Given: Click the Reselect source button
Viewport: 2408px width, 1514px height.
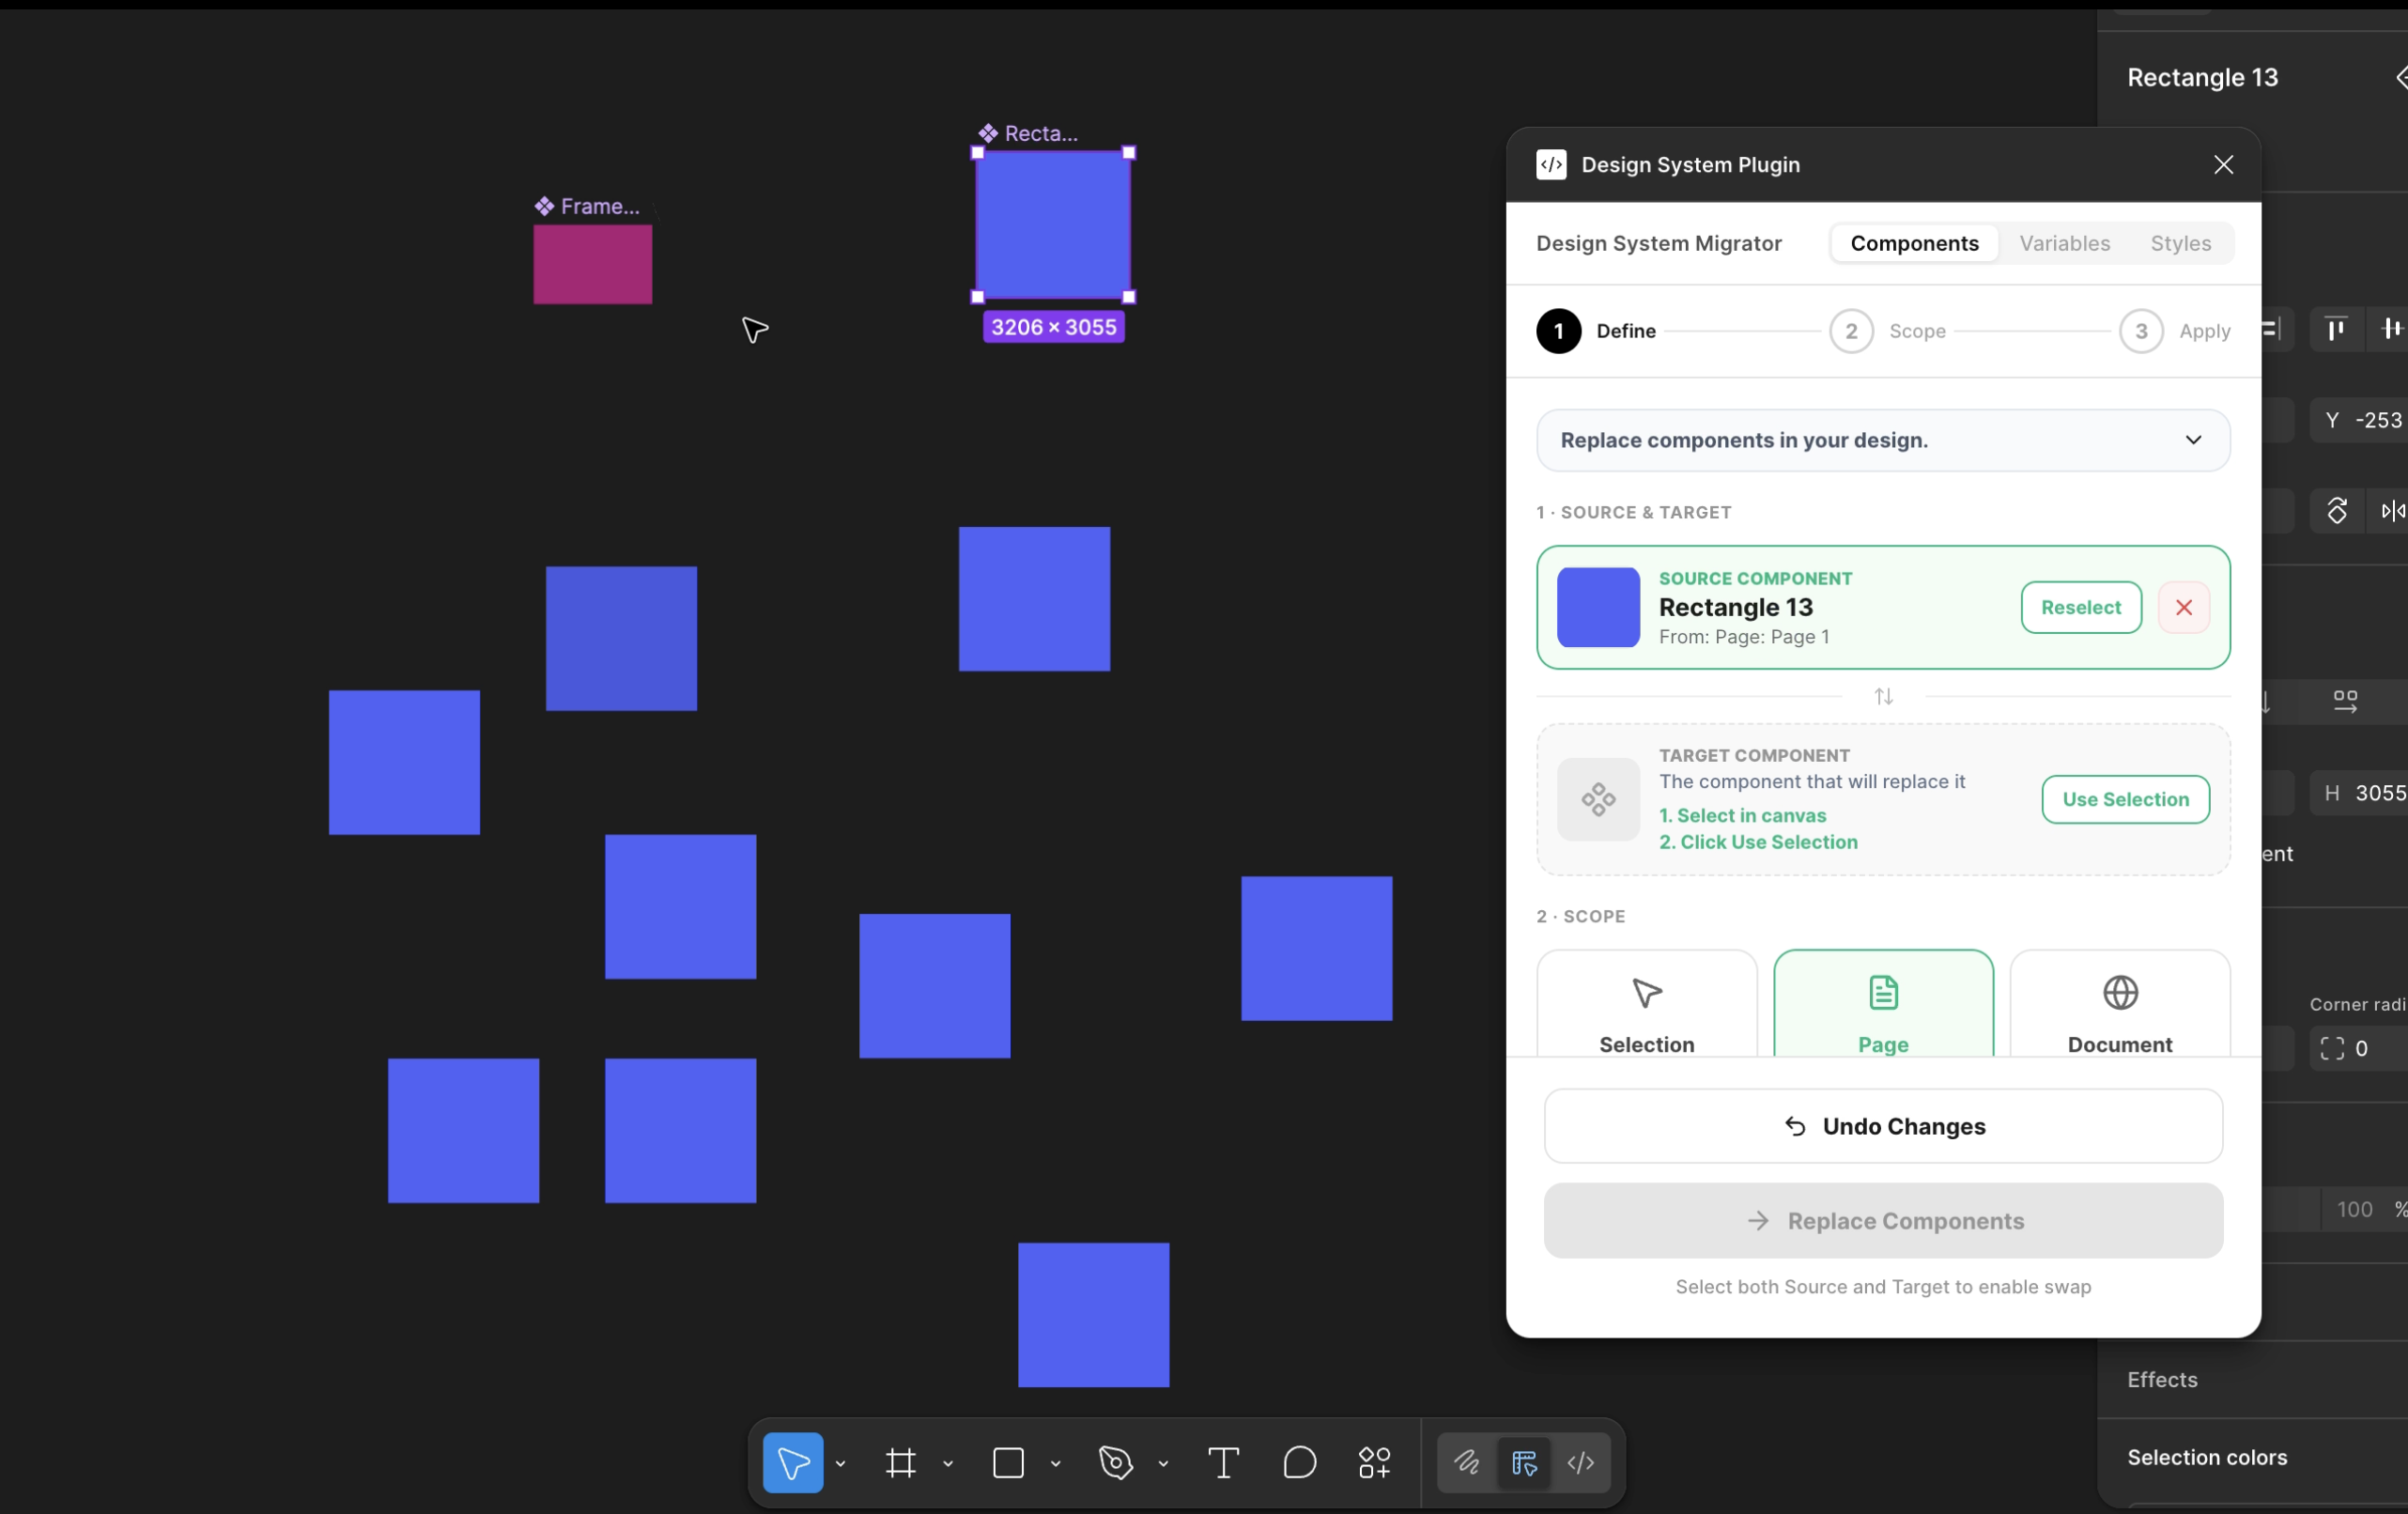Looking at the screenshot, I should click(x=2080, y=607).
